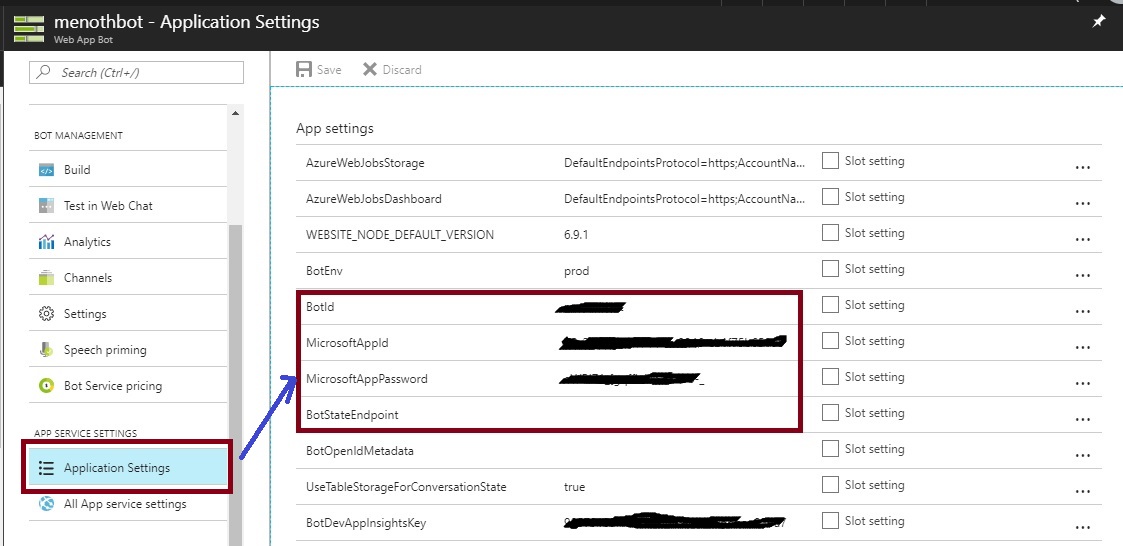The height and width of the screenshot is (546, 1123).
Task: Open ellipsis menu for WEBSITE_NODE_DEFAULT_VERSION
Action: pos(1082,240)
